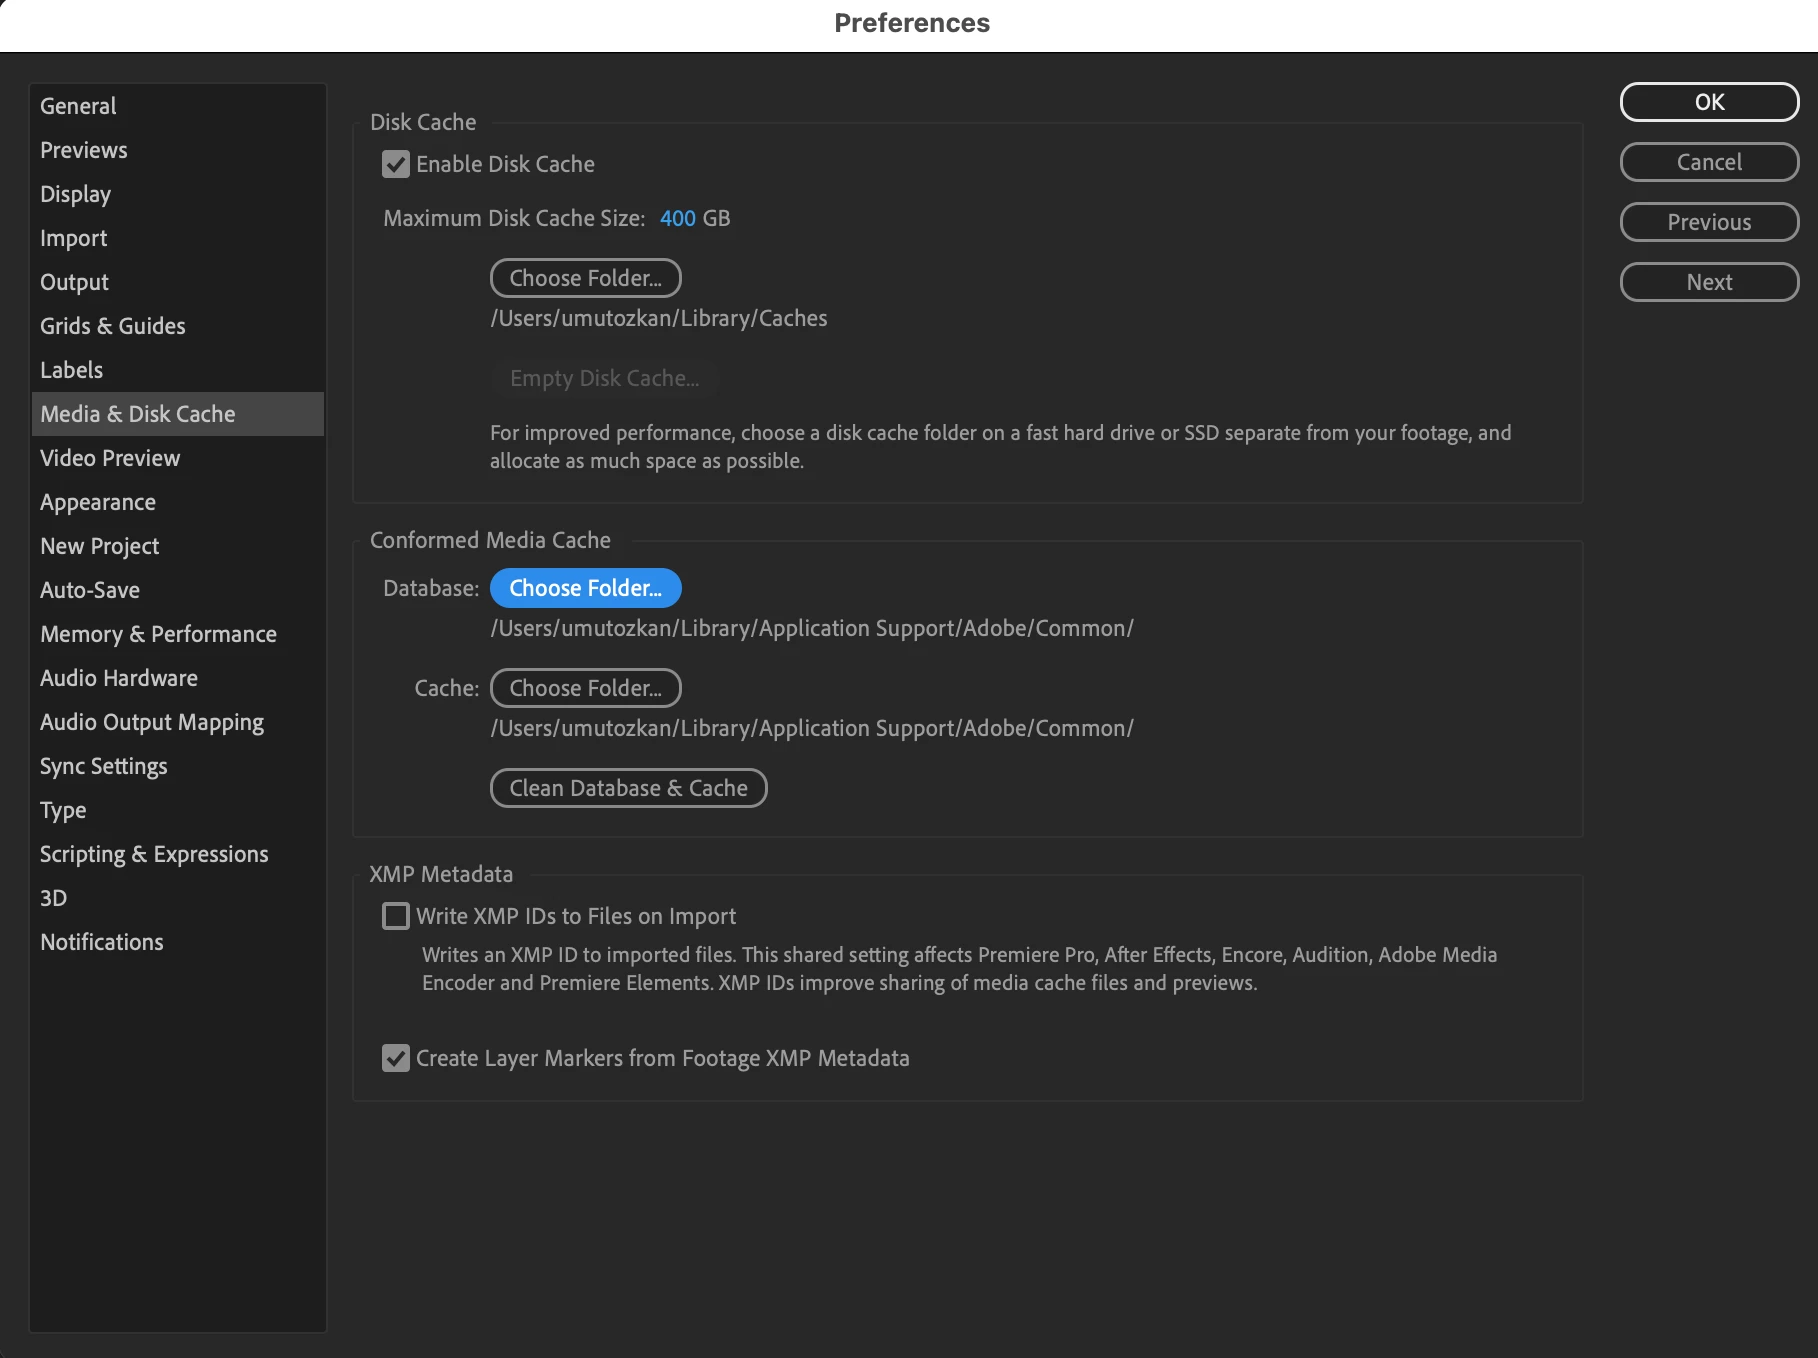
Task: Click Clean Database & Cache button
Action: [x=629, y=788]
